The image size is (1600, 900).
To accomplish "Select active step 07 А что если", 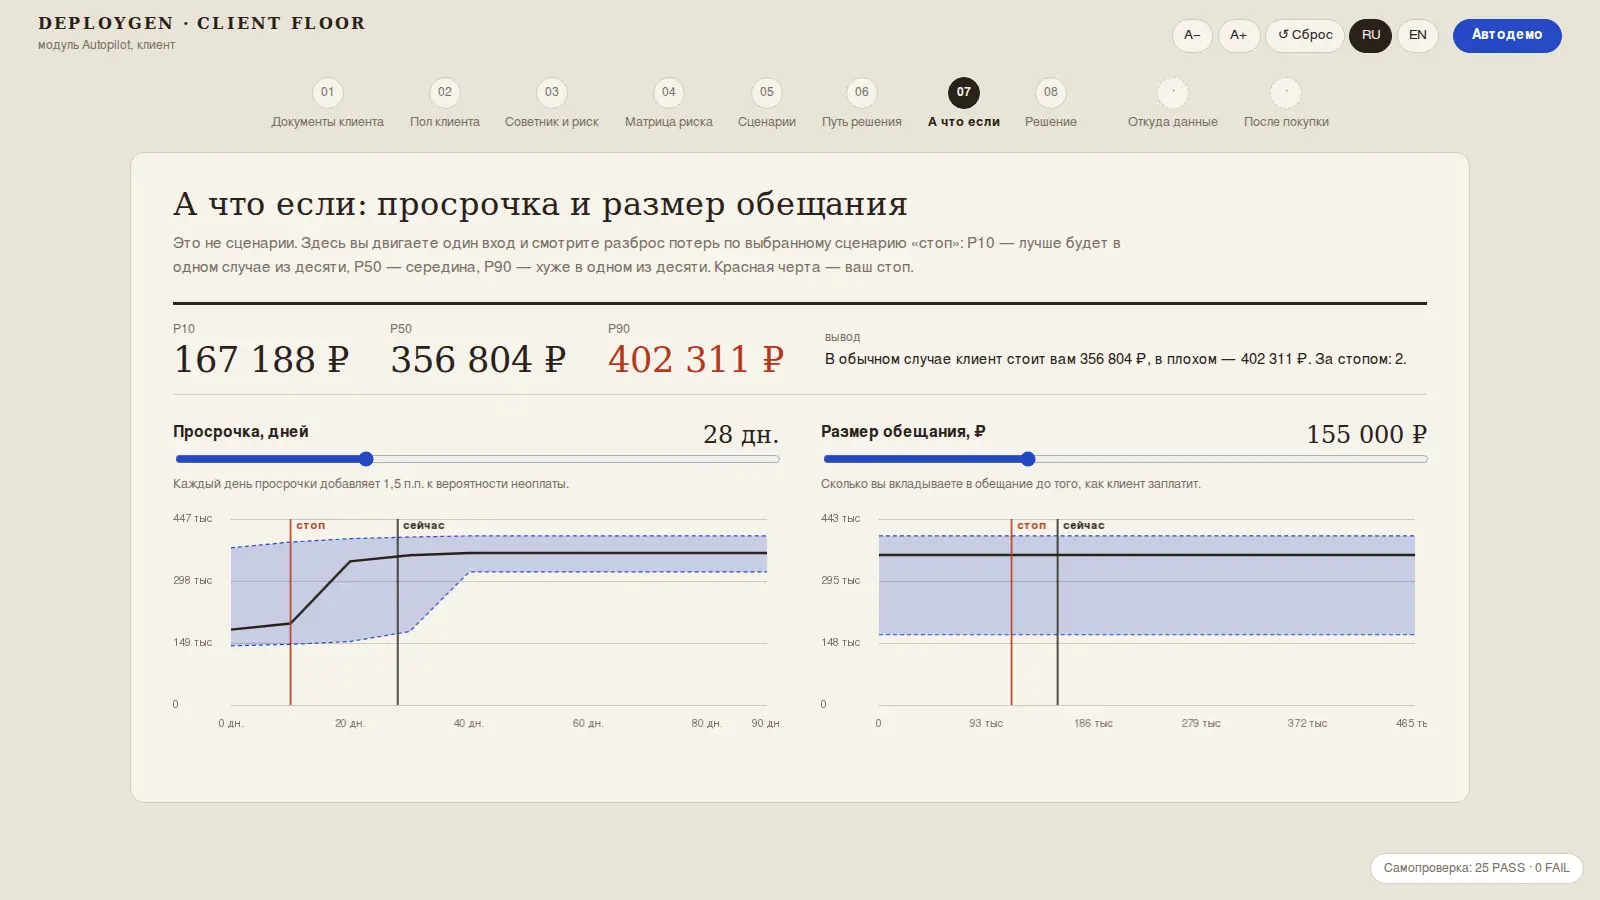I will [x=963, y=104].
